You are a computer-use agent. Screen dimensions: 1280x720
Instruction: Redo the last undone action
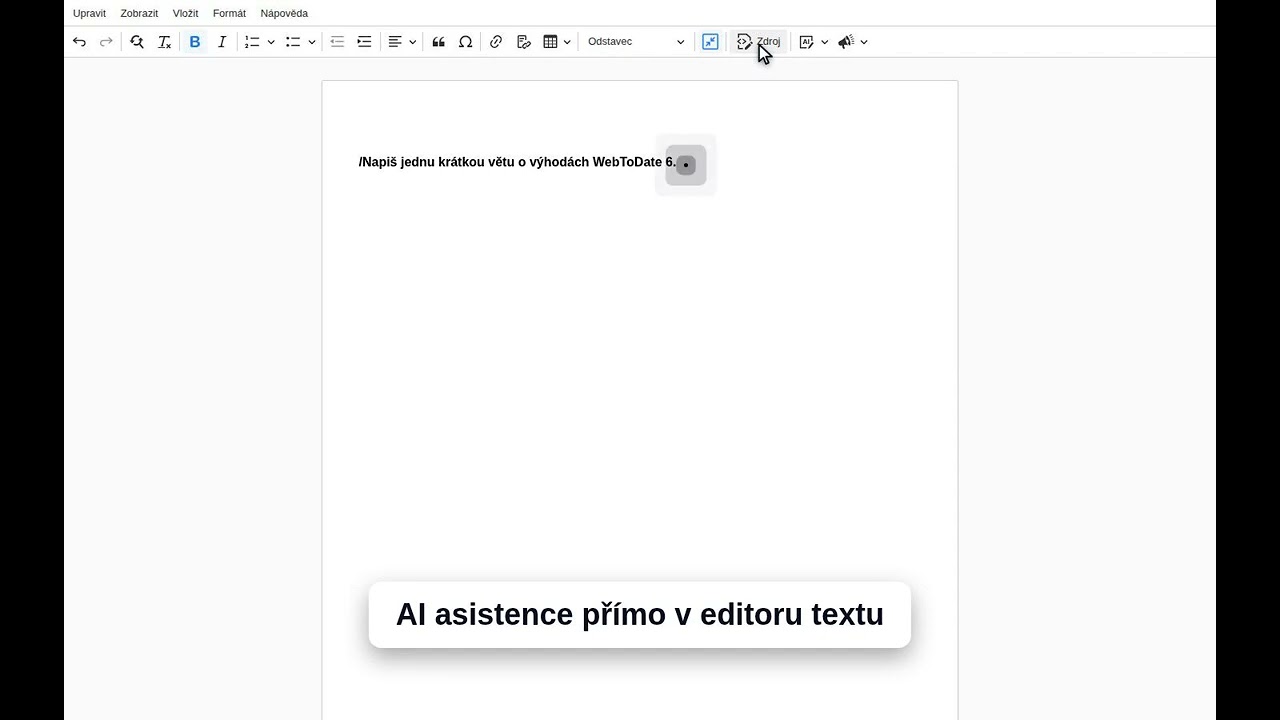(x=106, y=42)
